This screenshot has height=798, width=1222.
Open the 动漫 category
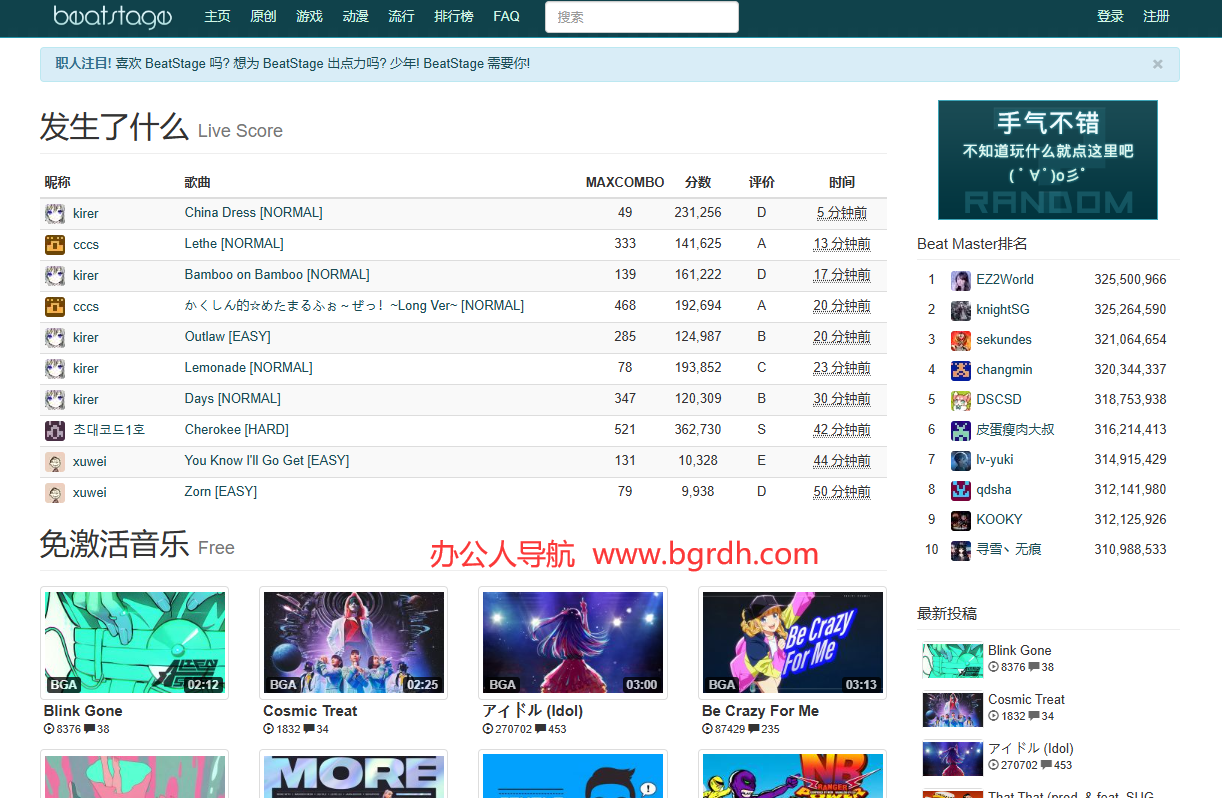click(x=355, y=17)
